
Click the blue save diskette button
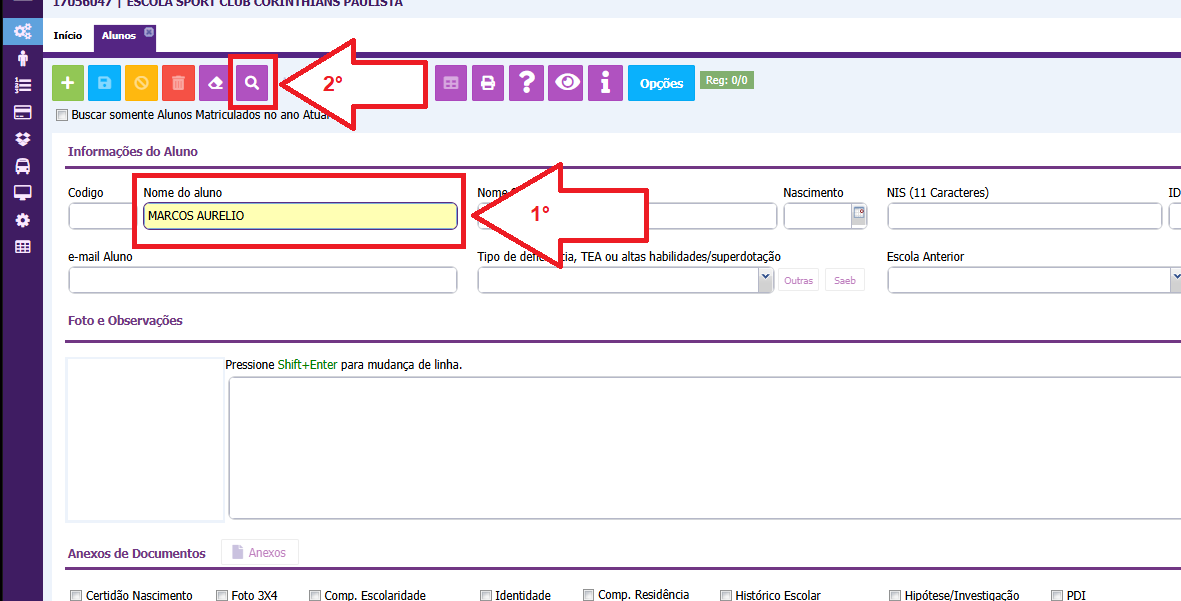coord(104,83)
